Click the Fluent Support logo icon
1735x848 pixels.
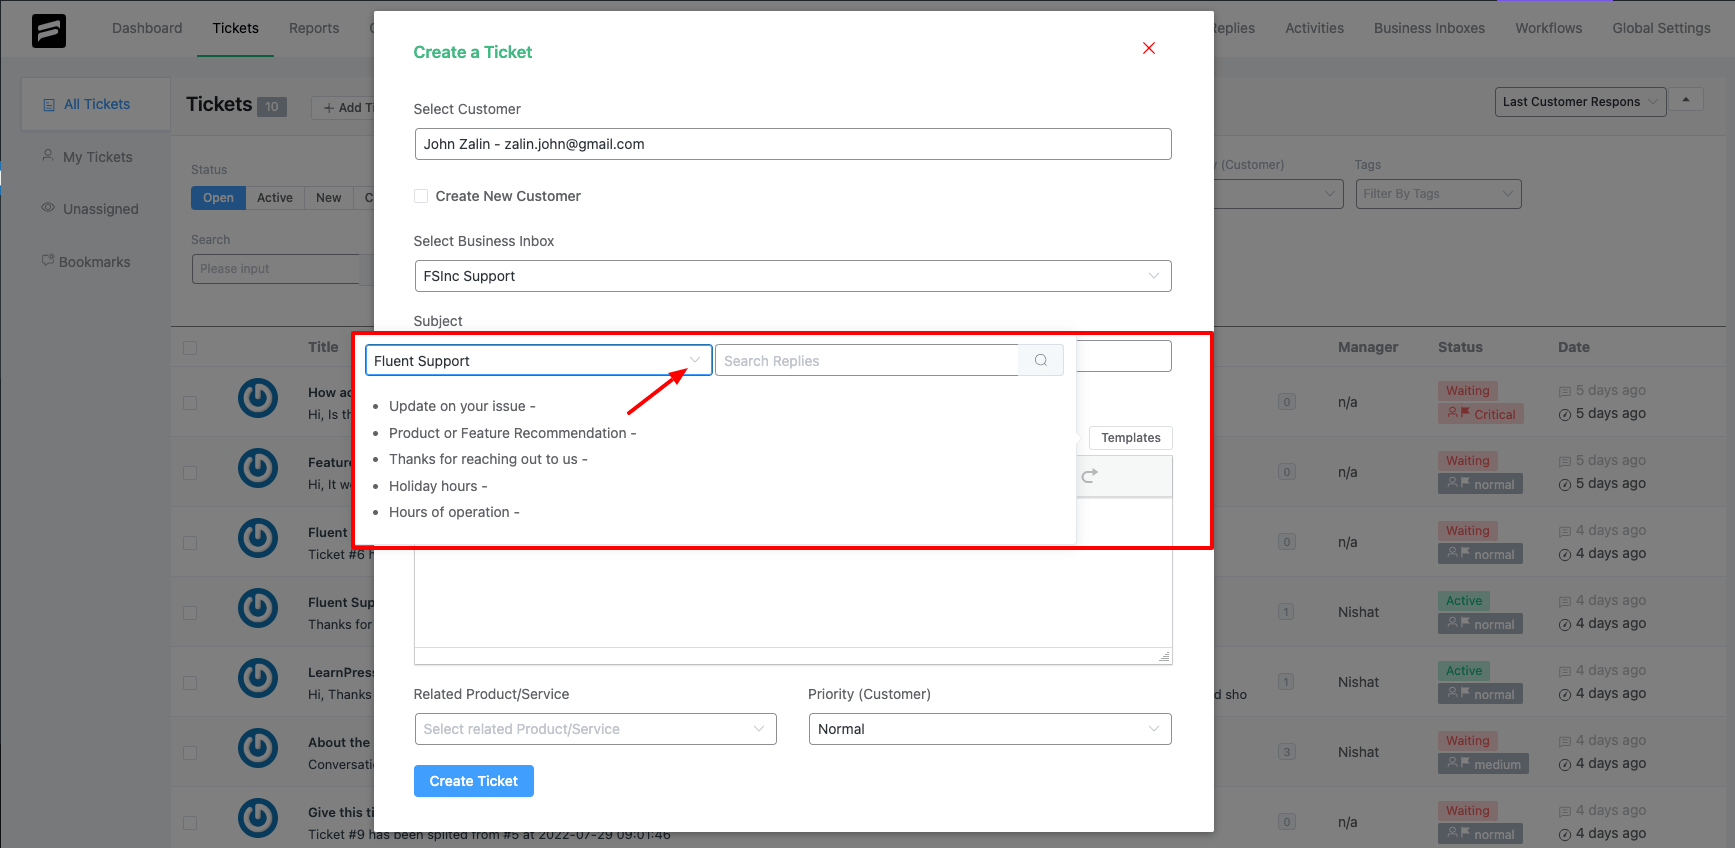49,31
